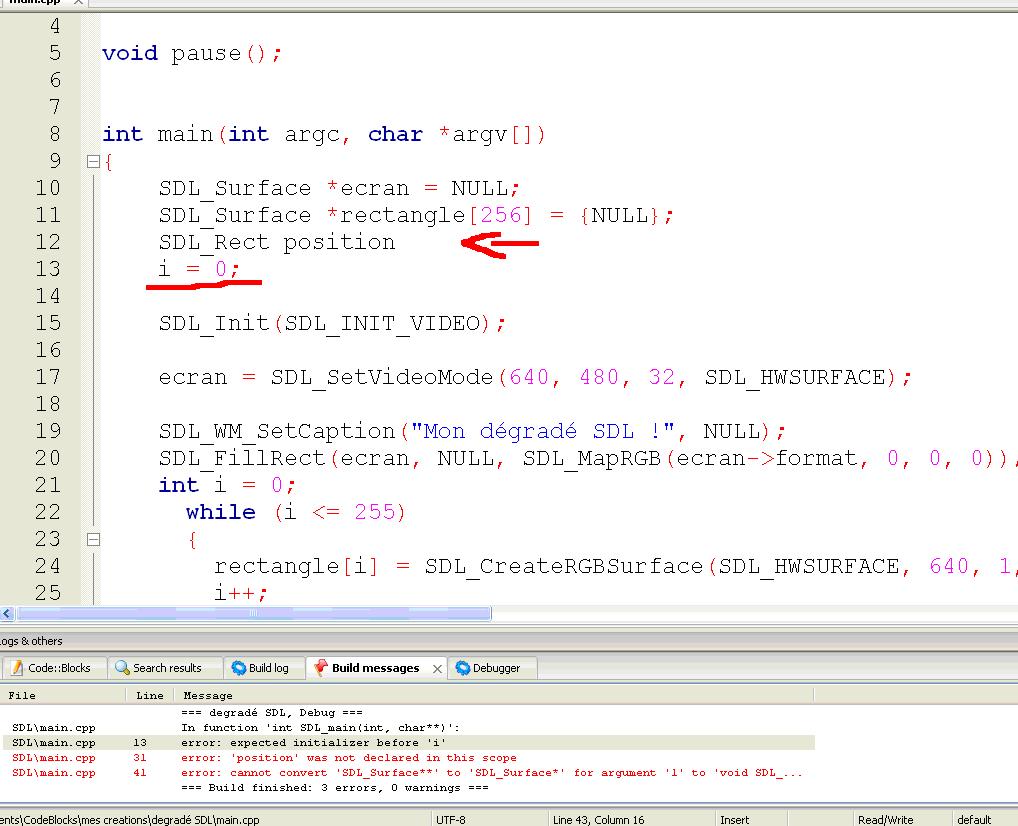The width and height of the screenshot is (1018, 826).
Task: Toggle the Read/Write status indicator
Action: [x=886, y=819]
